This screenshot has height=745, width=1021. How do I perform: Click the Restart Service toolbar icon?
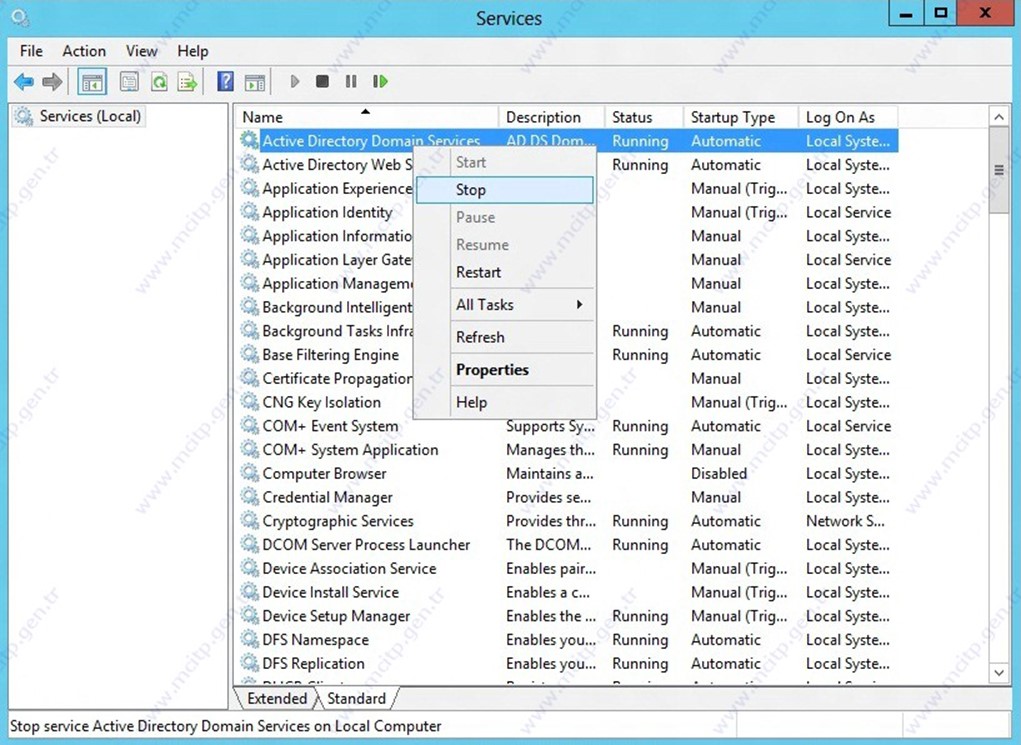tap(380, 81)
